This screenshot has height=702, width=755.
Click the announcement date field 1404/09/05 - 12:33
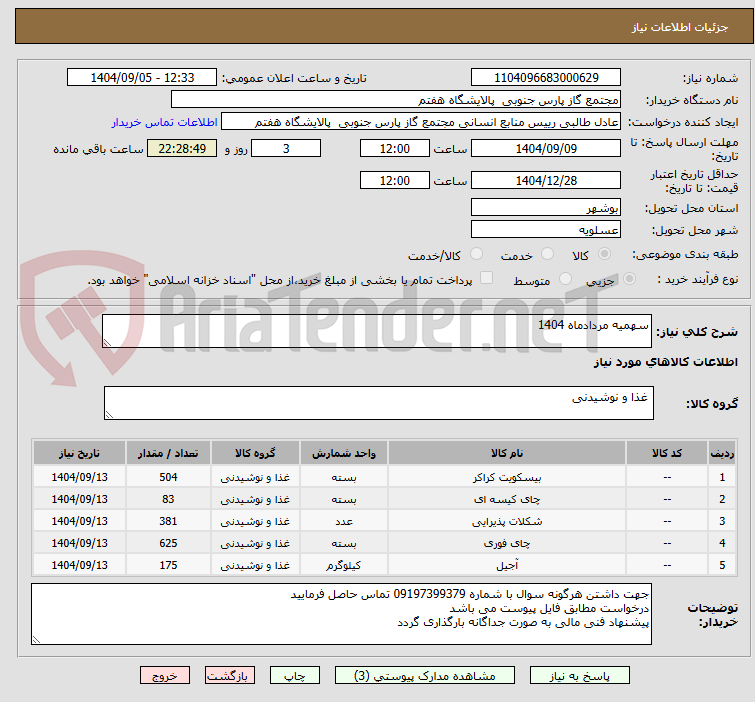point(142,78)
